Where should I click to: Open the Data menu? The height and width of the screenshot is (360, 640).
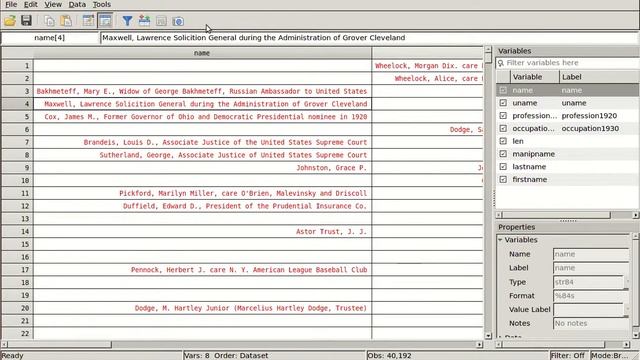(77, 4)
